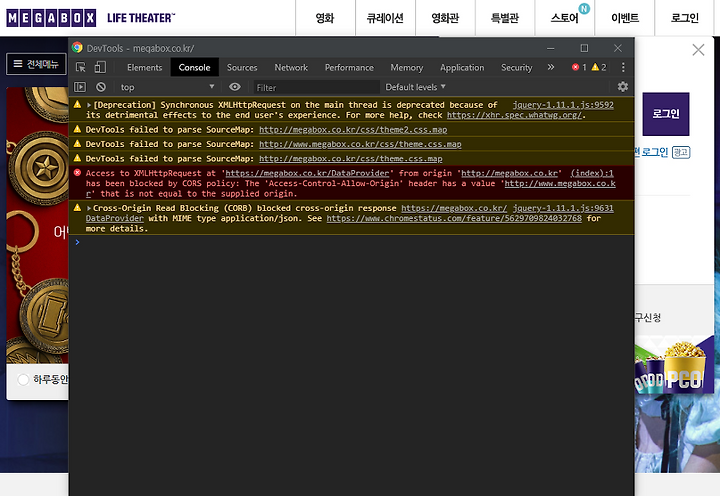This screenshot has width=720, height=496.
Task: Open the 스토어 menu
Action: (x=565, y=18)
